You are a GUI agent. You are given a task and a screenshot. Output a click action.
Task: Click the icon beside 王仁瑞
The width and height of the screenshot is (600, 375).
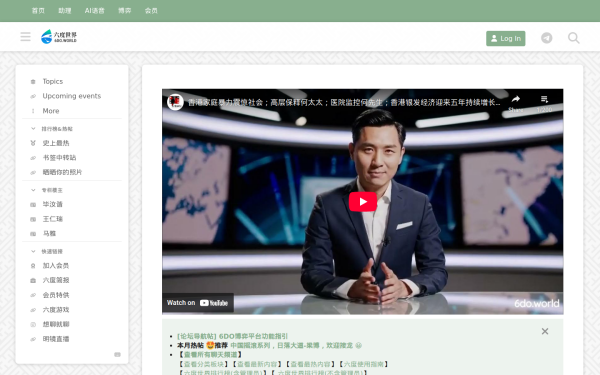tap(33, 219)
